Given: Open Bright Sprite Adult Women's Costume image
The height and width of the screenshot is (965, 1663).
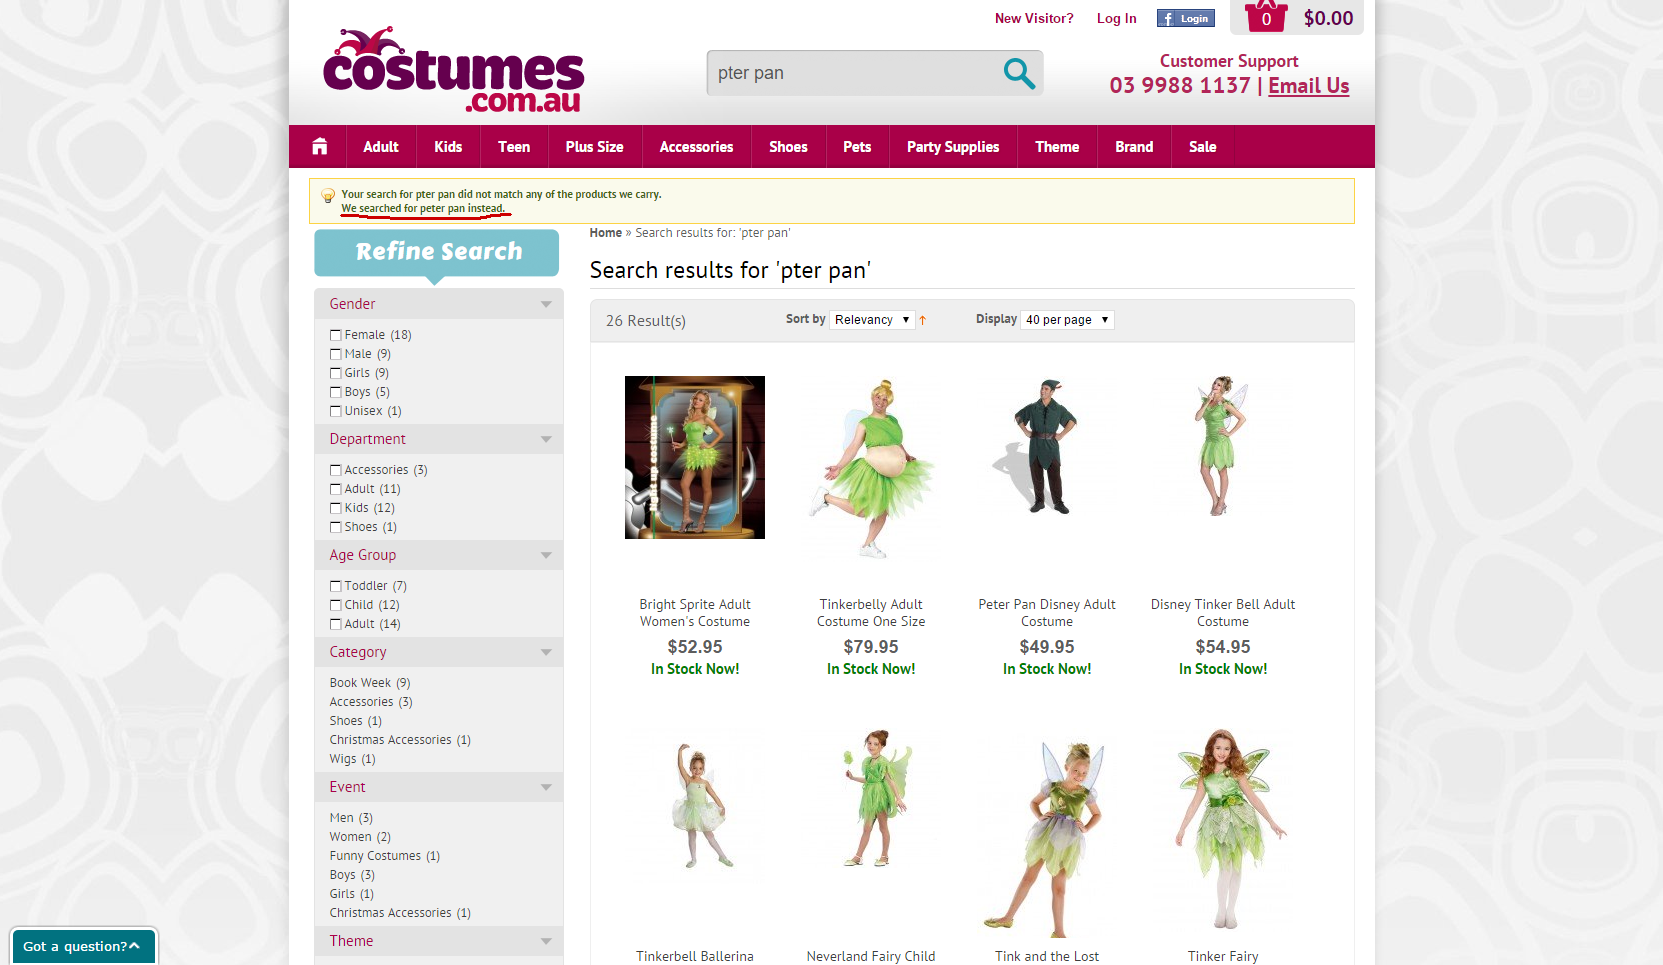Looking at the screenshot, I should pos(695,457).
